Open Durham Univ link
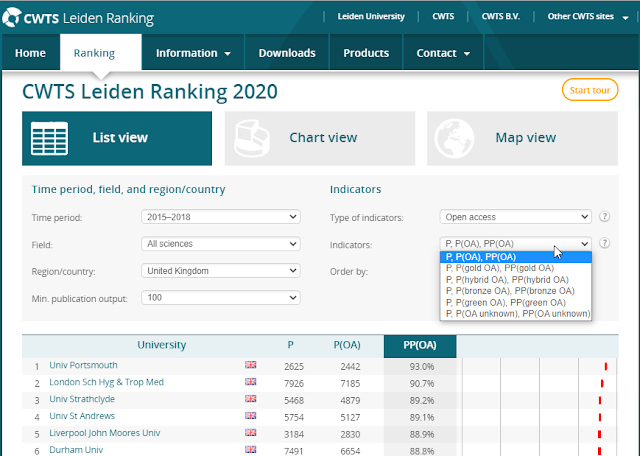 click(76, 450)
